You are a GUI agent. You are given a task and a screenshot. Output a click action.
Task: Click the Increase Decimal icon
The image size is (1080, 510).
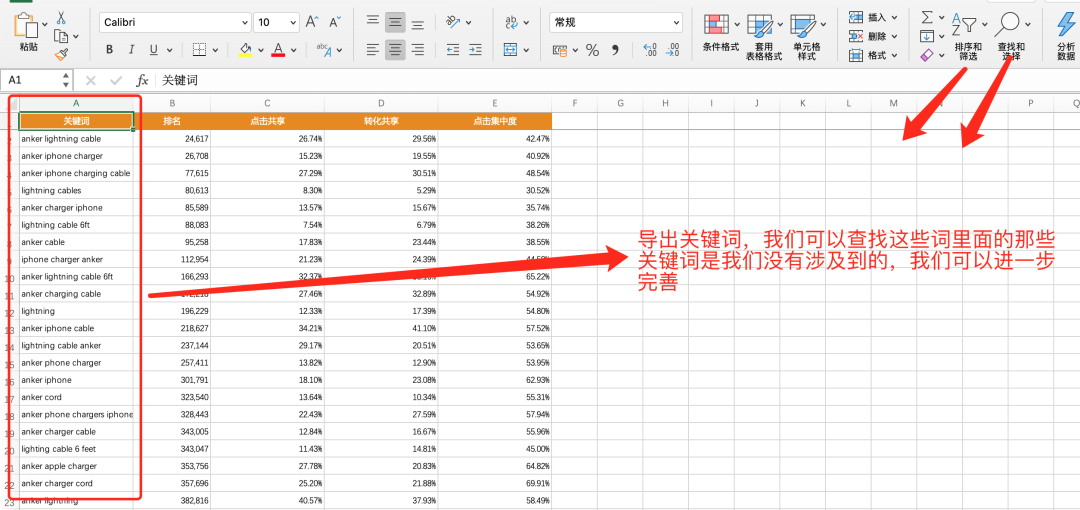650,50
